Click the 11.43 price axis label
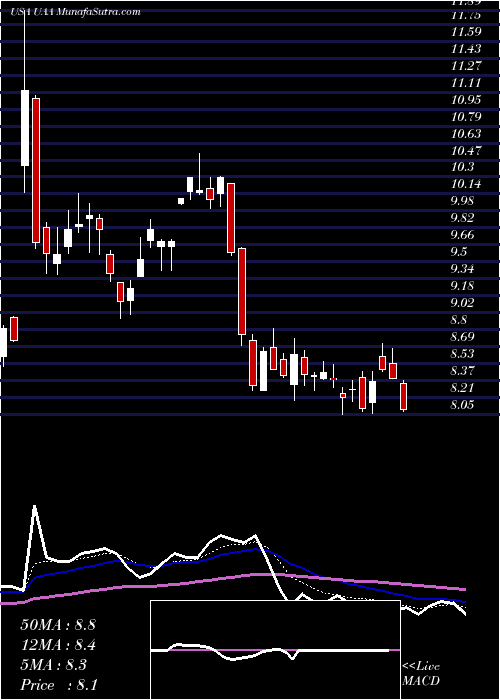This screenshot has width=500, height=700. pos(466,49)
